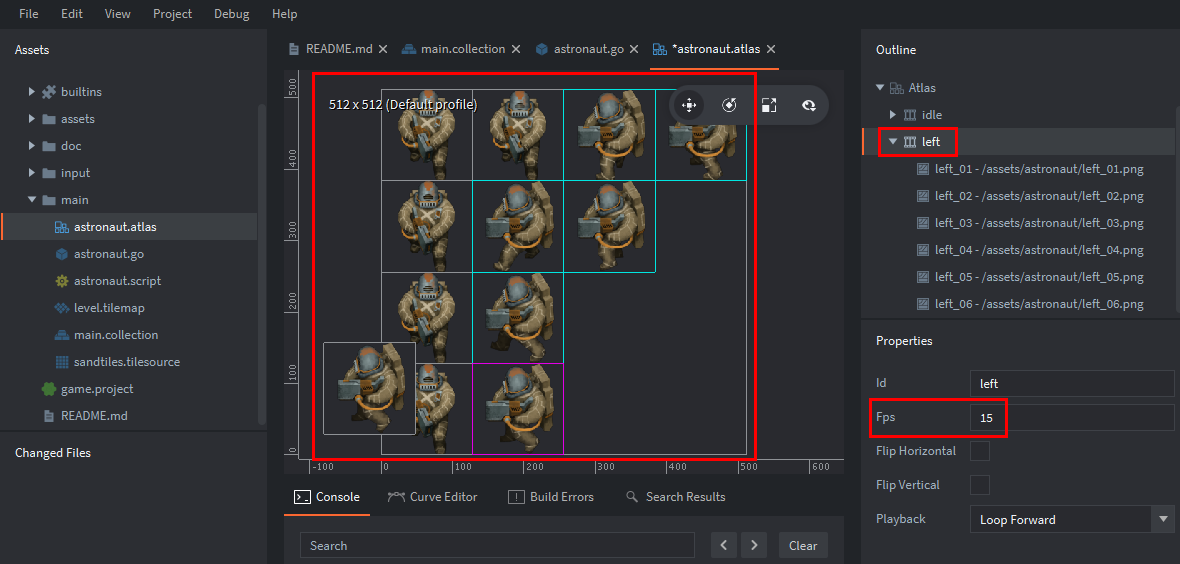The width and height of the screenshot is (1180, 564).
Task: Select the Scale tool in the scene toolbar
Action: [768, 105]
